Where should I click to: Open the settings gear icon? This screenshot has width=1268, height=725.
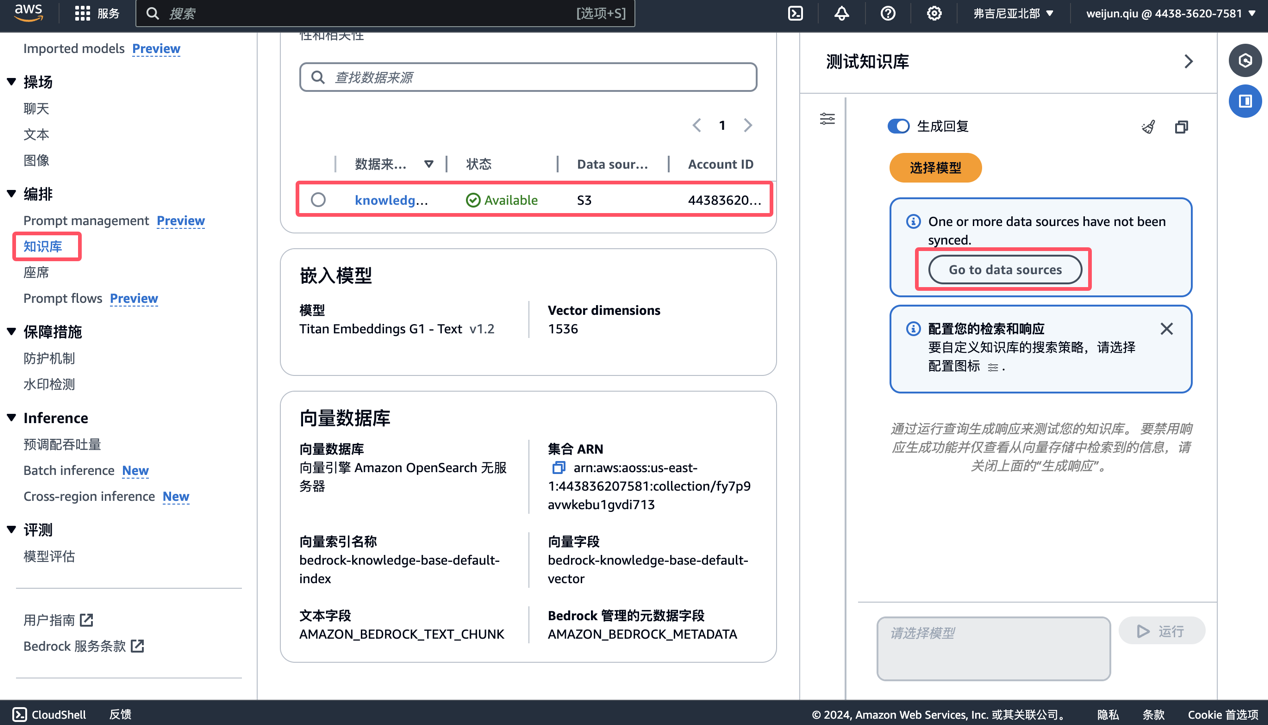click(x=934, y=13)
